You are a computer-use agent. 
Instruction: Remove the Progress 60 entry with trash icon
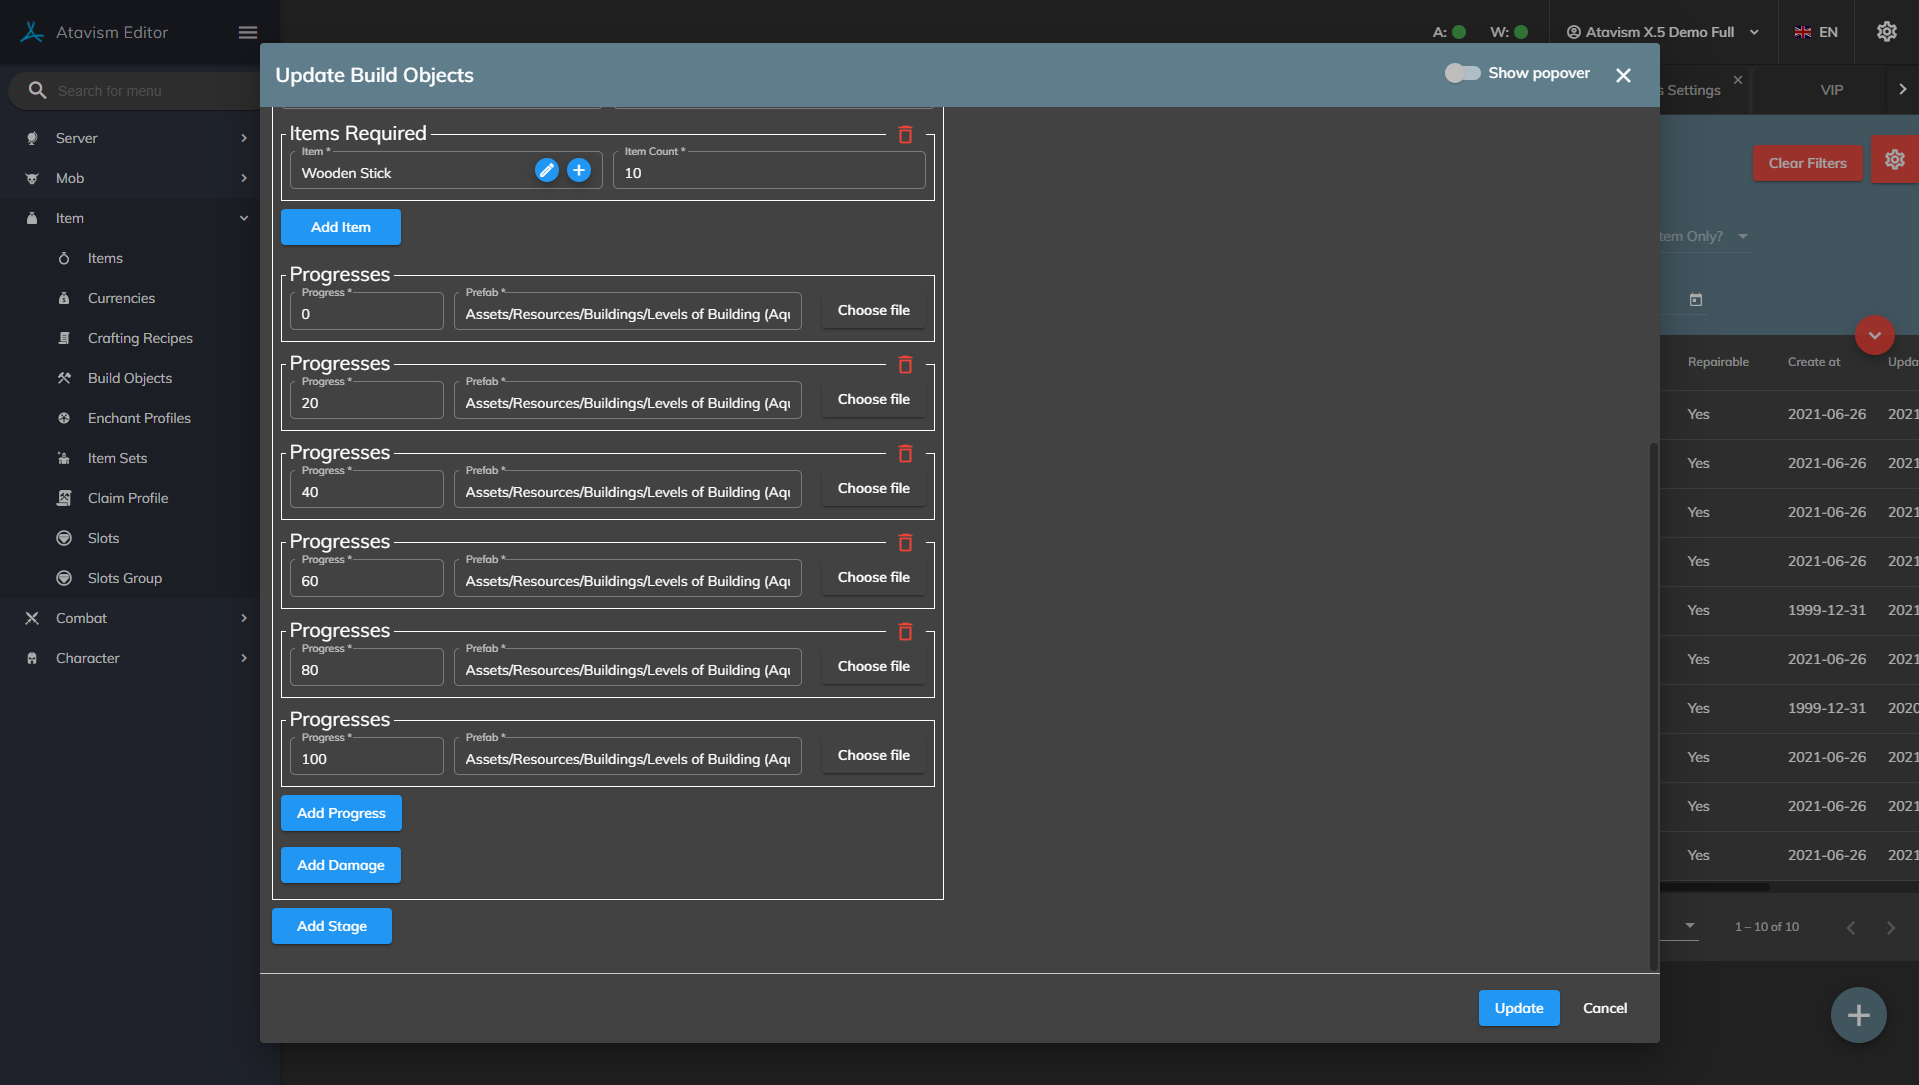click(x=905, y=543)
